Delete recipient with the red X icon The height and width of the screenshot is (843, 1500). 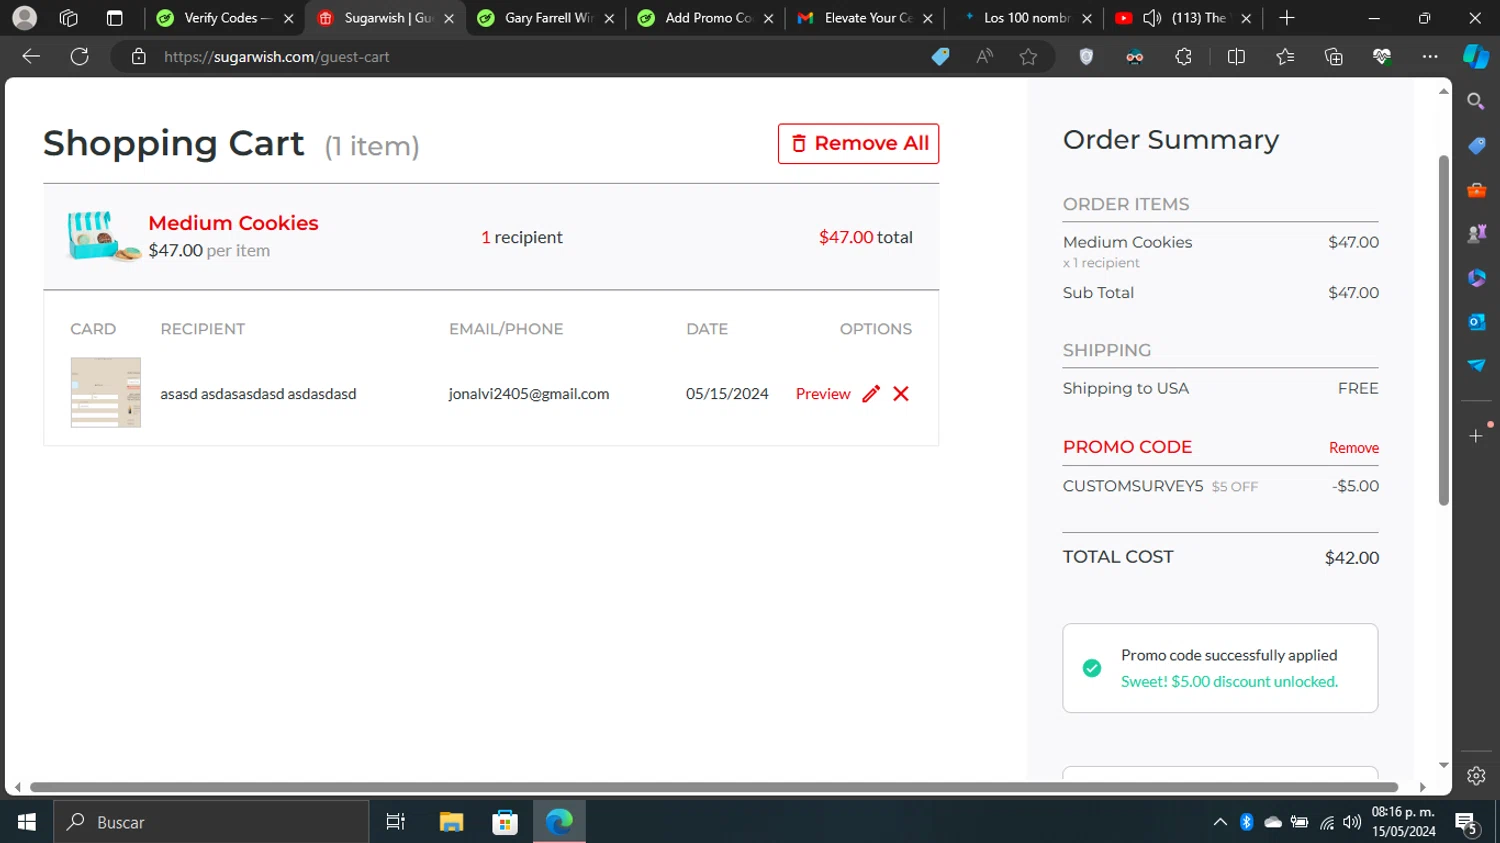901,394
